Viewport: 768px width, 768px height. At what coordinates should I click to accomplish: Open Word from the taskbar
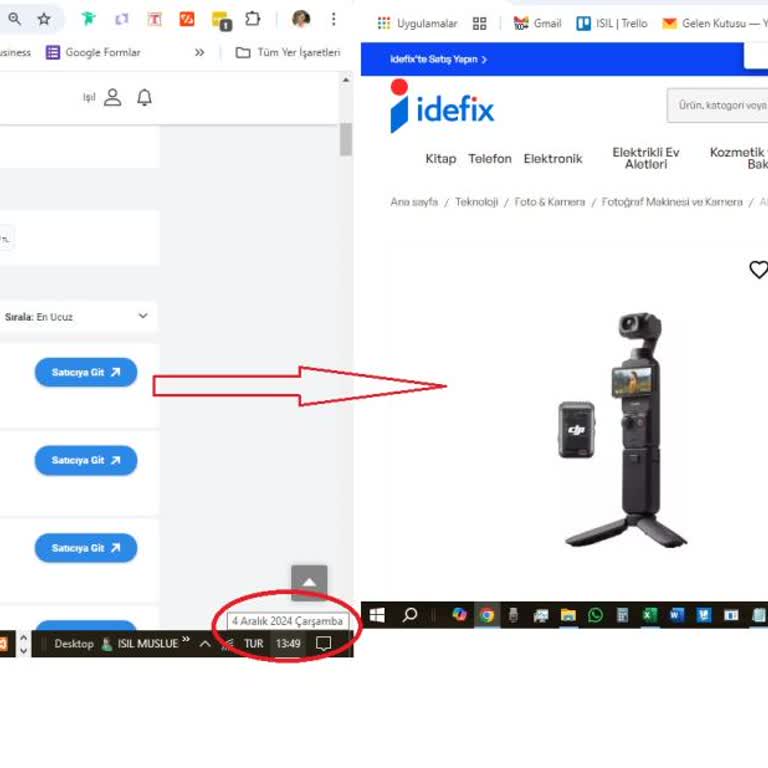676,615
